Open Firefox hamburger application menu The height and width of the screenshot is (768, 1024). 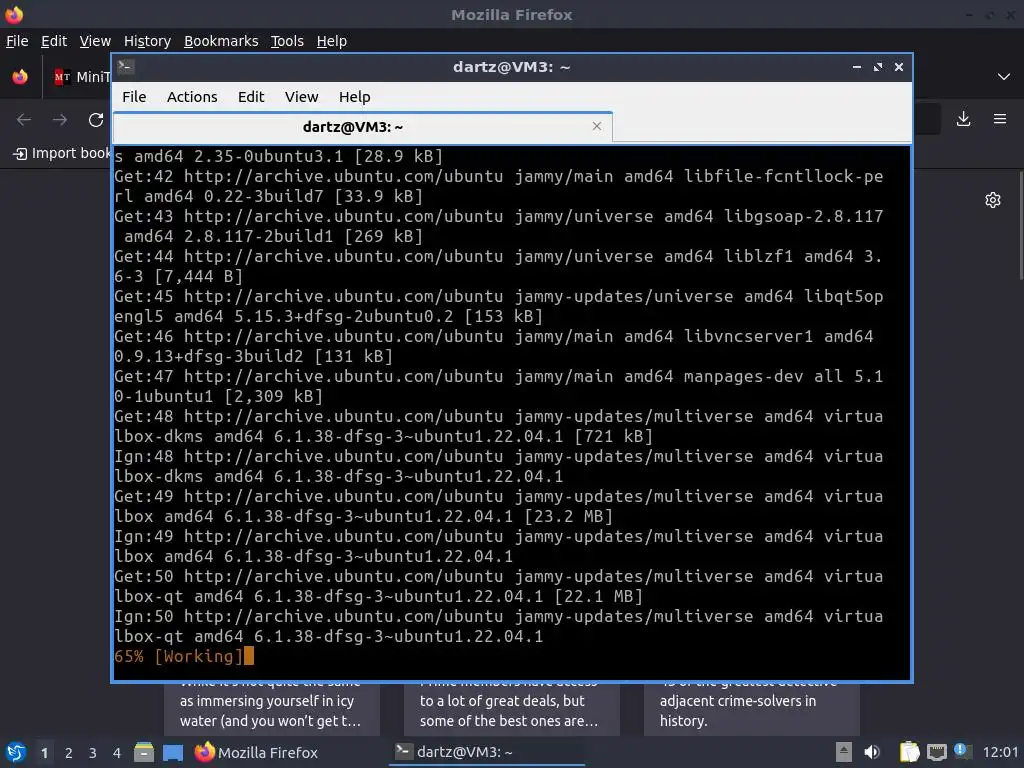[x=1000, y=119]
